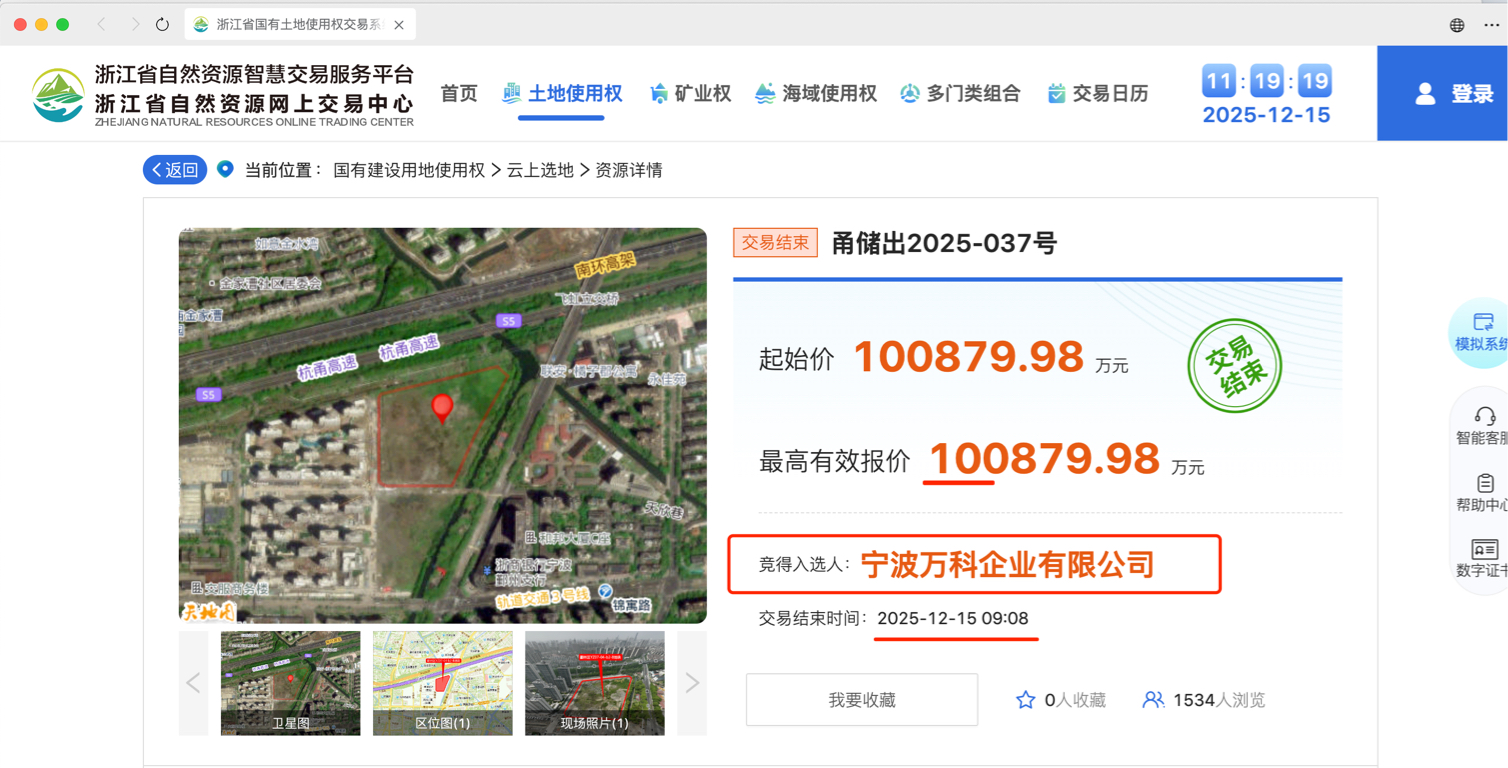Click the 土地使用权 buildings icon
The width and height of the screenshot is (1508, 768).
point(511,93)
